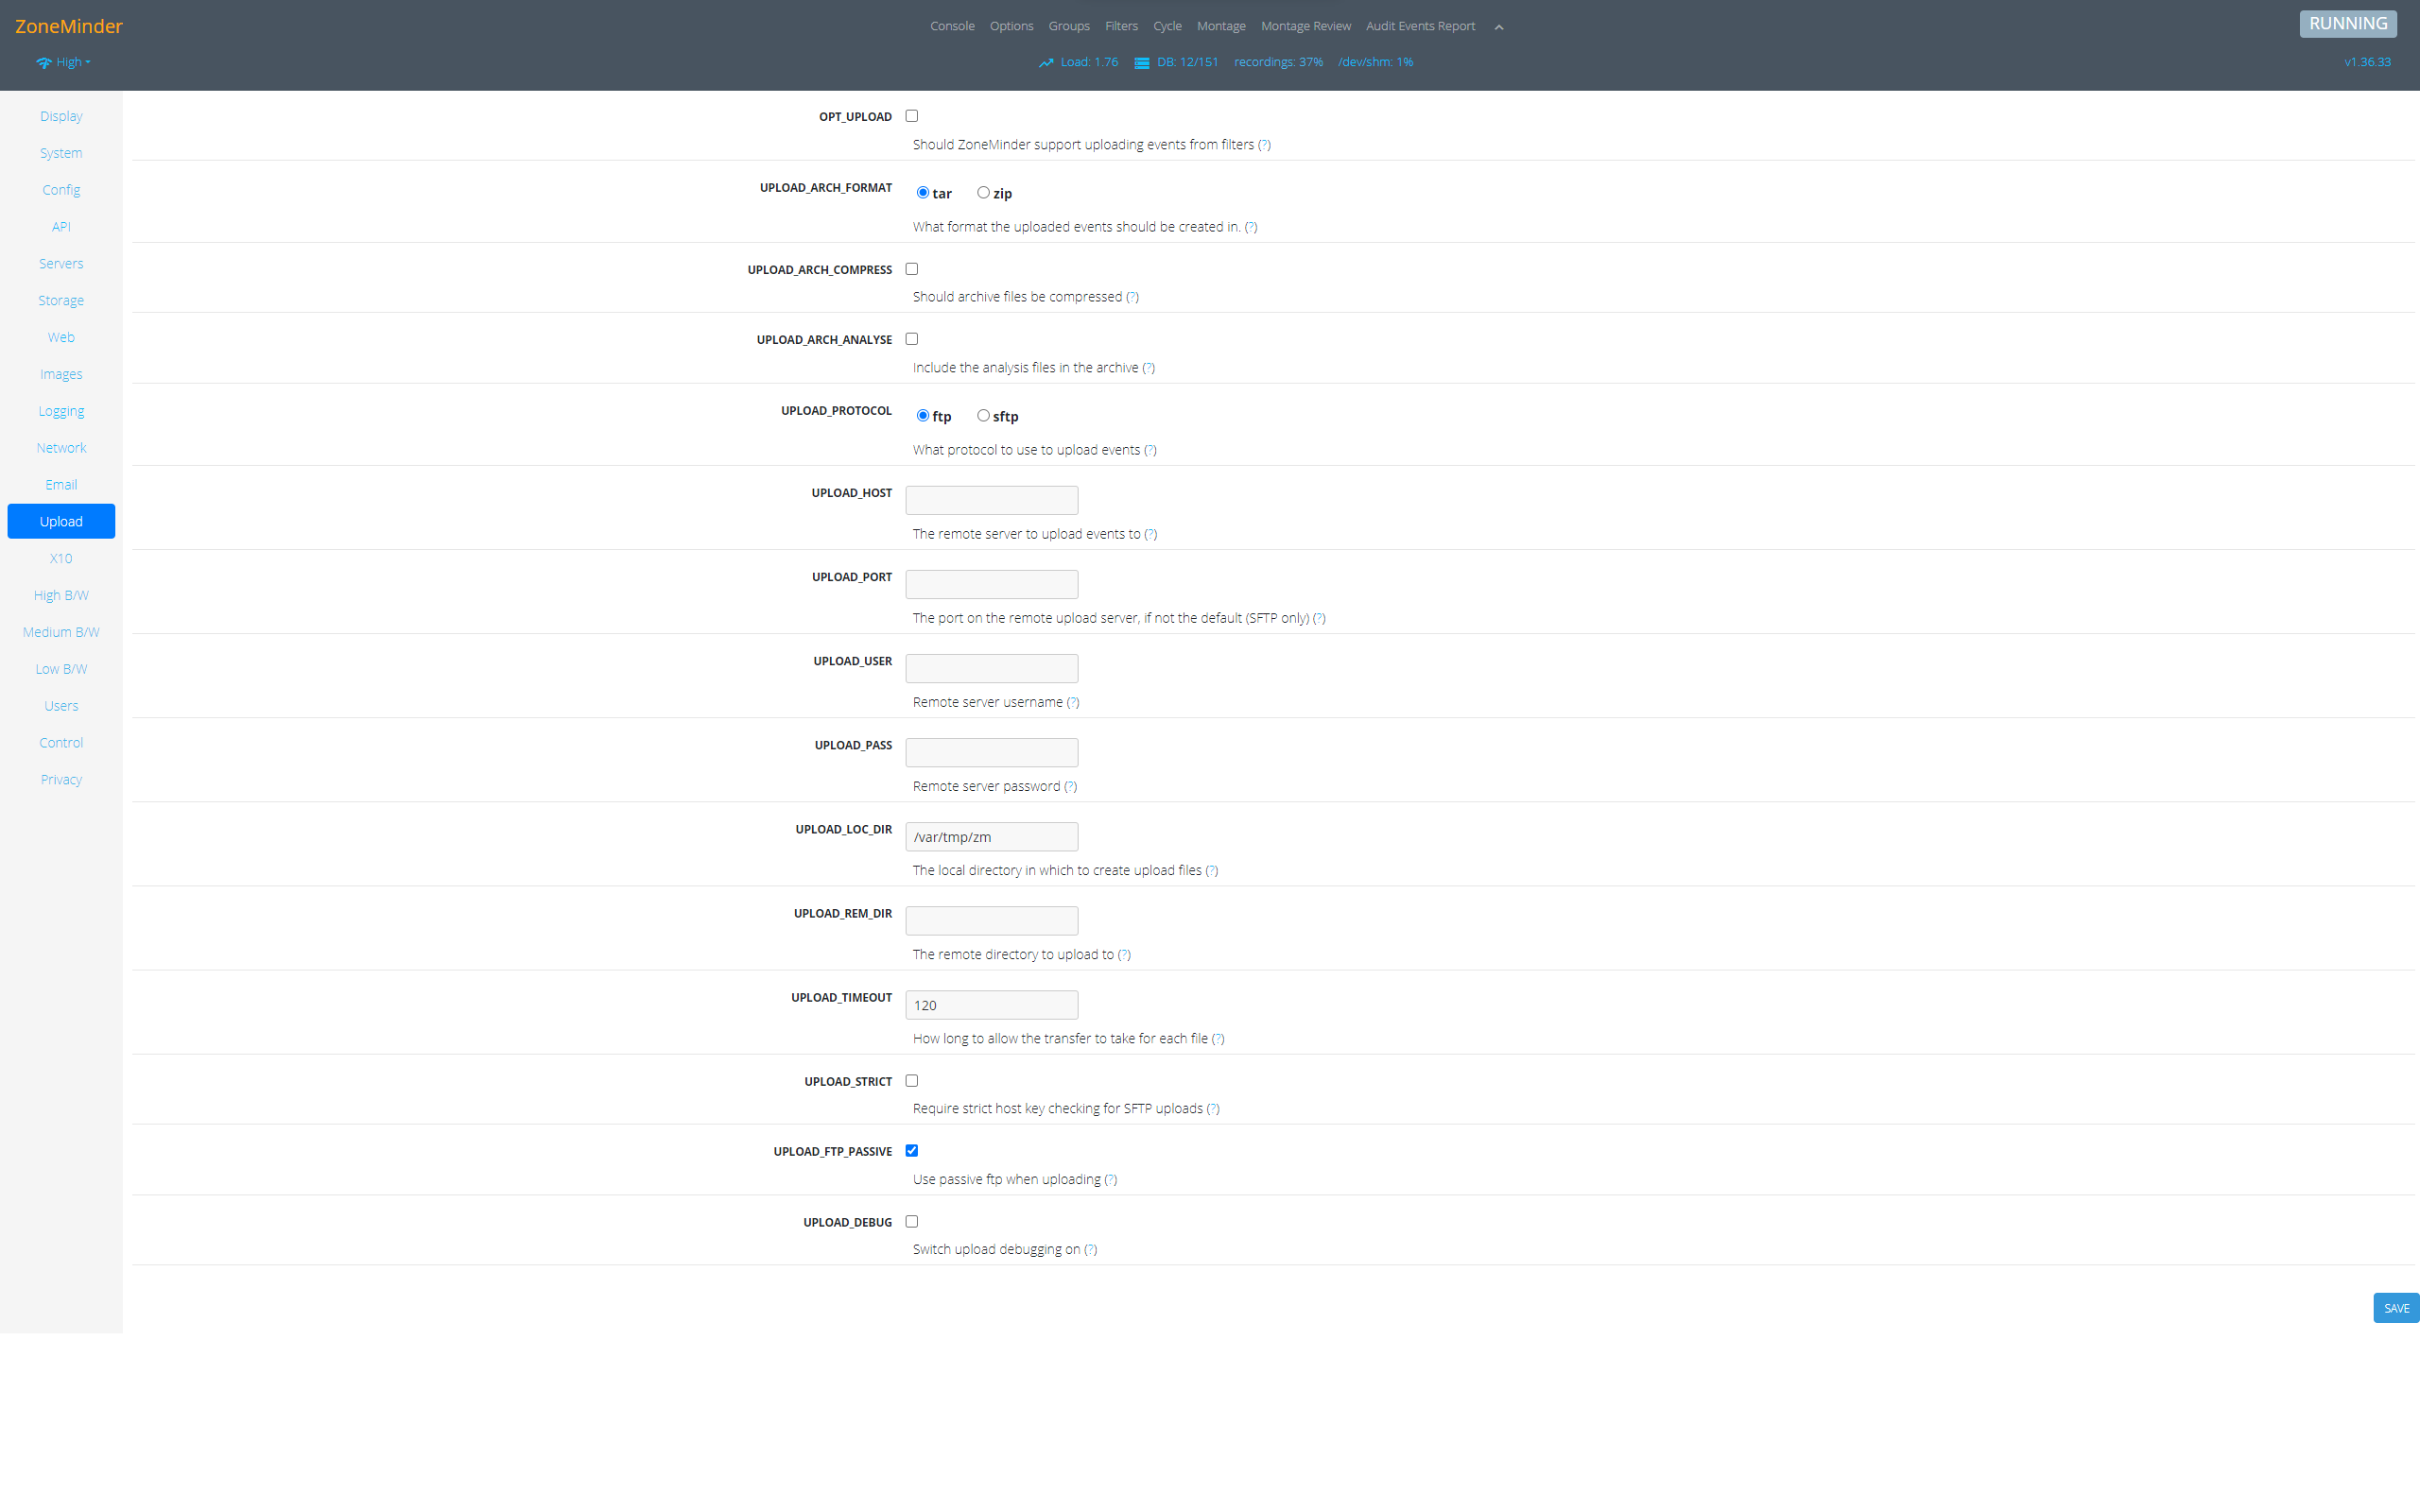
Task: Open the Montage Review menu item
Action: [1305, 26]
